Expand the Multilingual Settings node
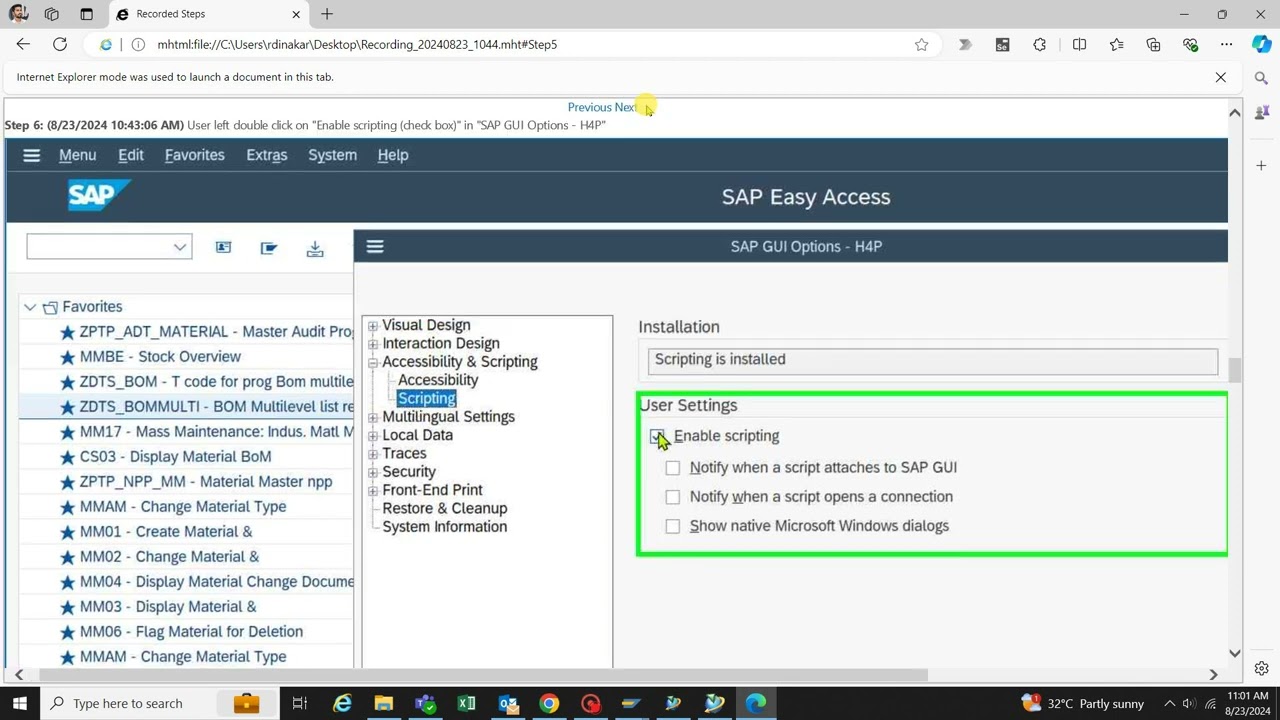This screenshot has width=1280, height=720. click(x=373, y=417)
